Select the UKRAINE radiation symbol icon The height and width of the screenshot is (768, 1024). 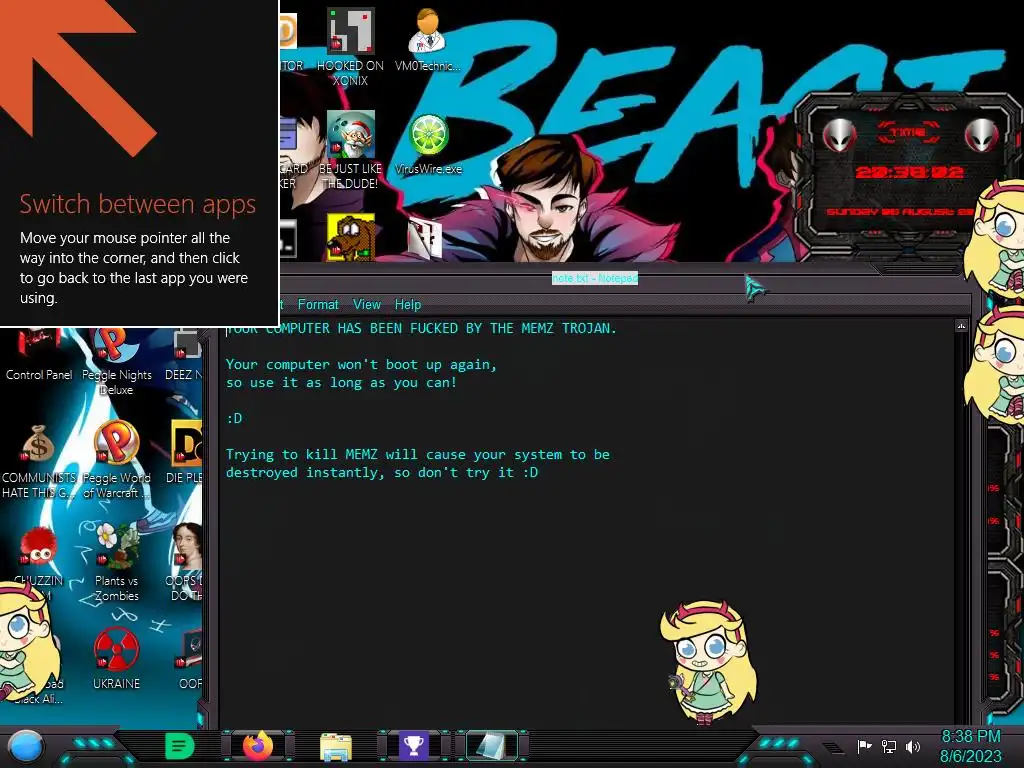(116, 658)
